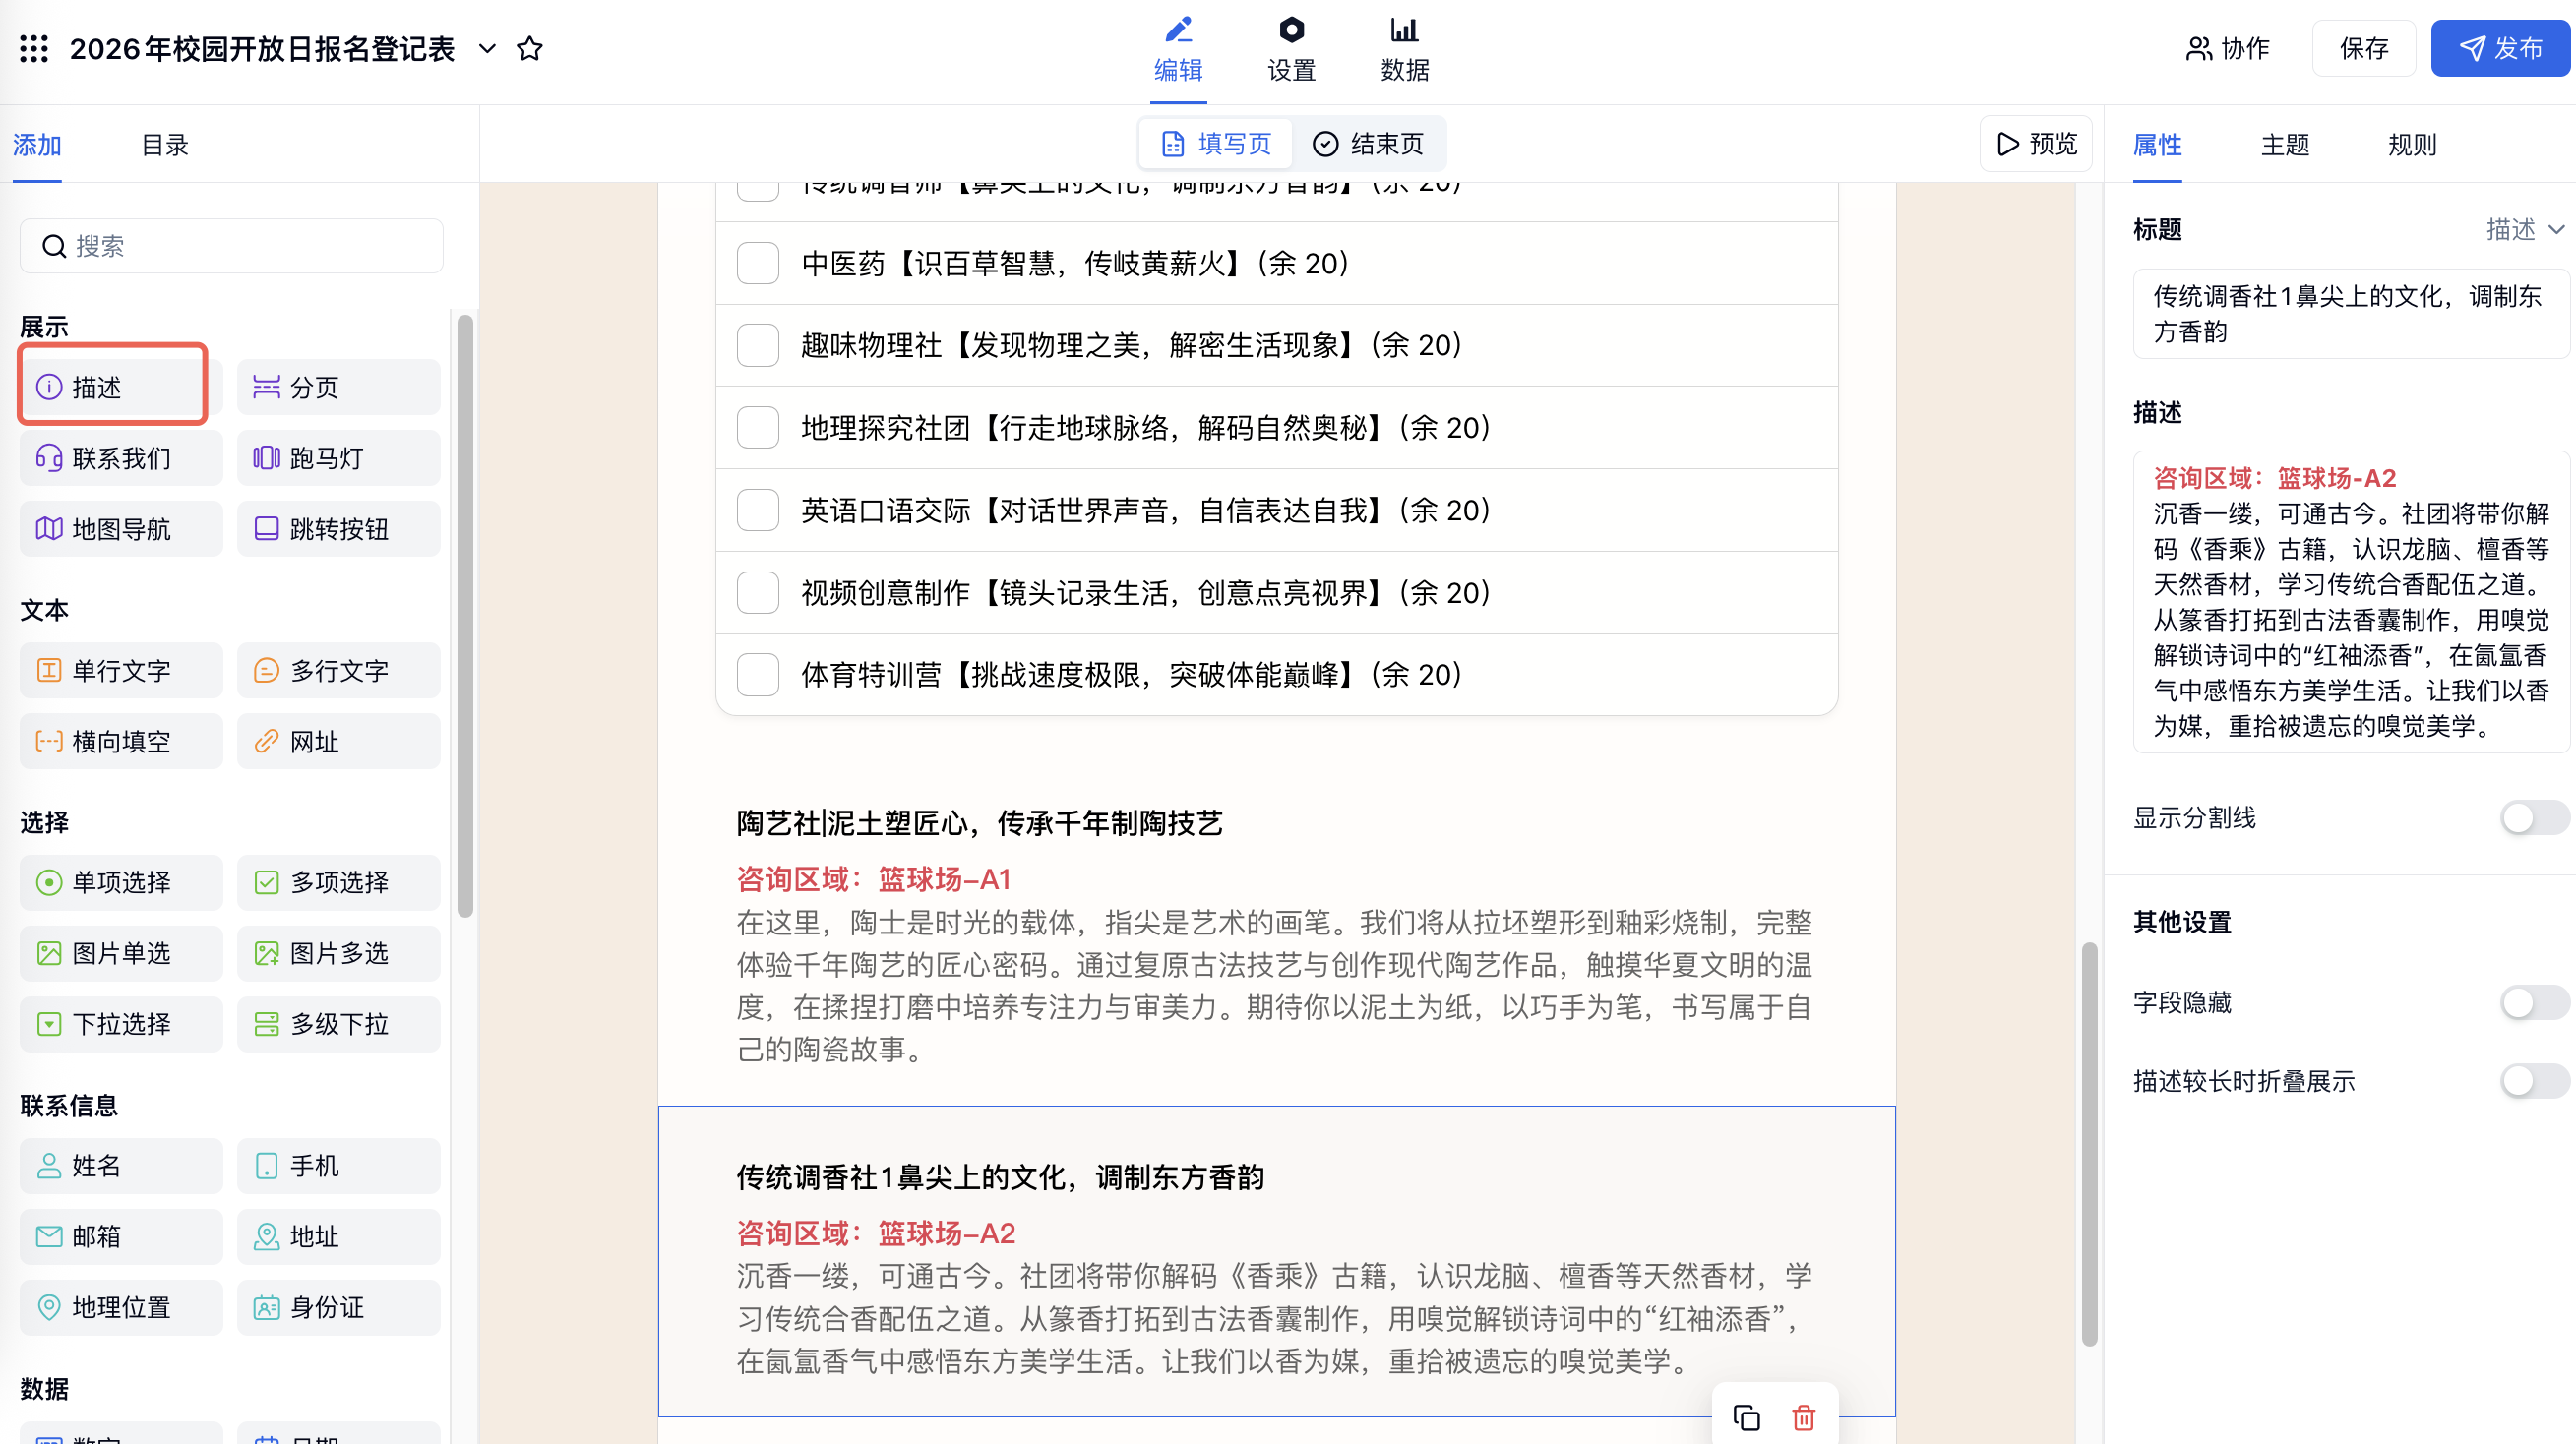Check the 趣味物理社 option checkbox
This screenshot has width=2576, height=1444.
pyautogui.click(x=758, y=345)
